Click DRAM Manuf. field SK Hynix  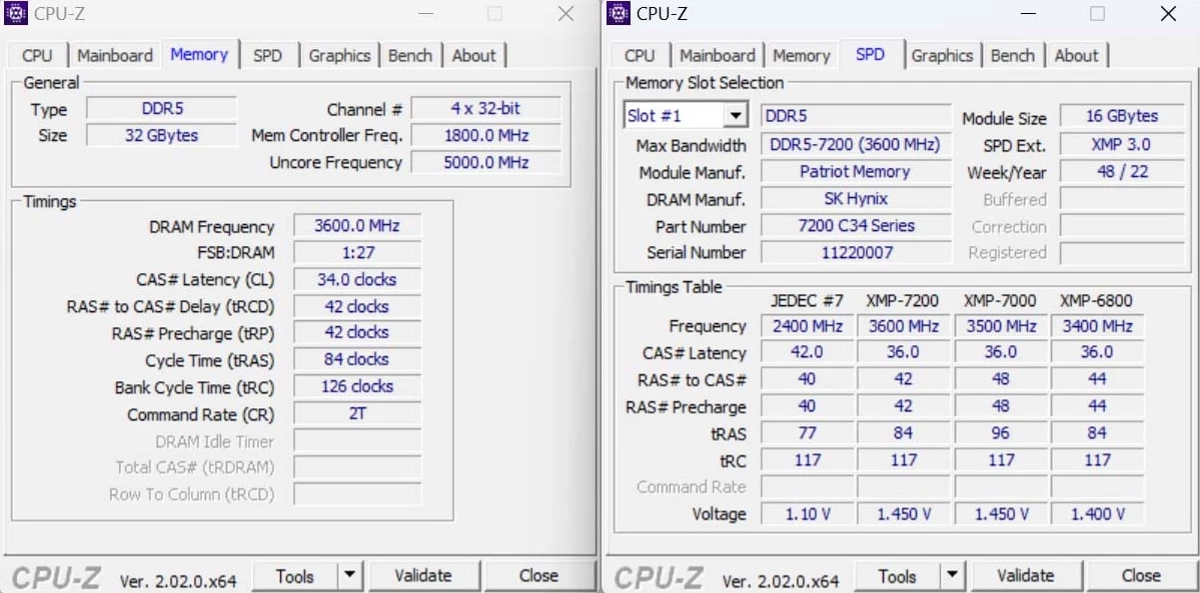pyautogui.click(x=855, y=199)
